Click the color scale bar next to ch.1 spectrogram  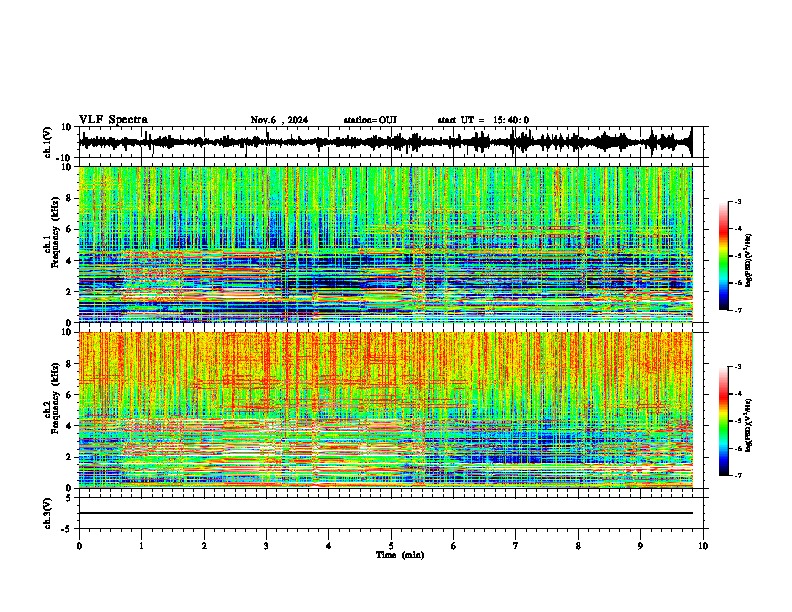[x=724, y=256]
